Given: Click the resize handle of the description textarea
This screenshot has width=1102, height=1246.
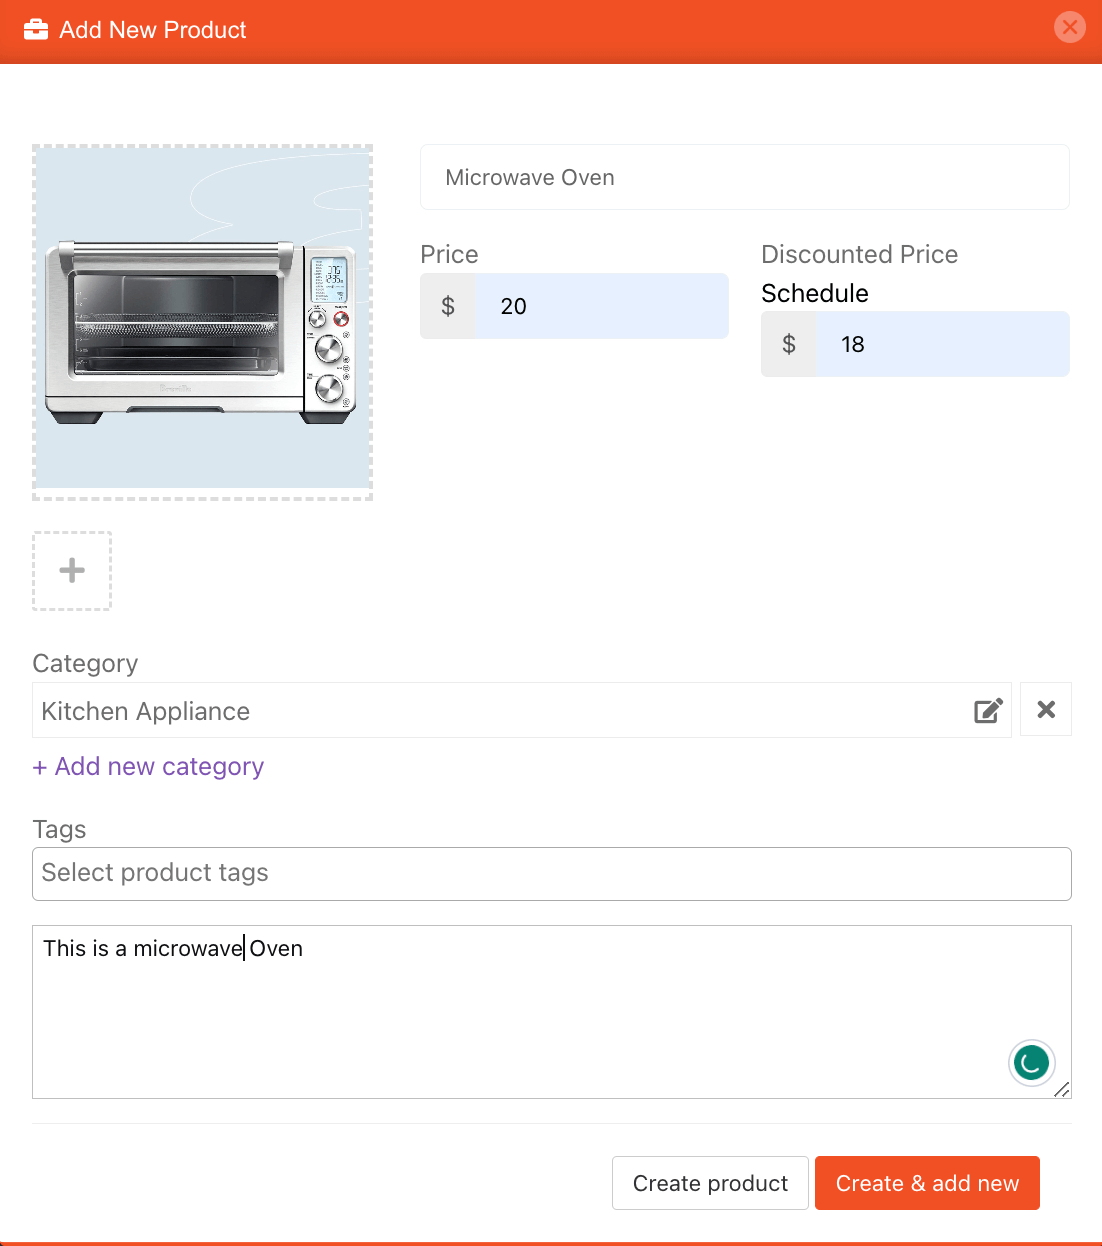Looking at the screenshot, I should tap(1061, 1092).
